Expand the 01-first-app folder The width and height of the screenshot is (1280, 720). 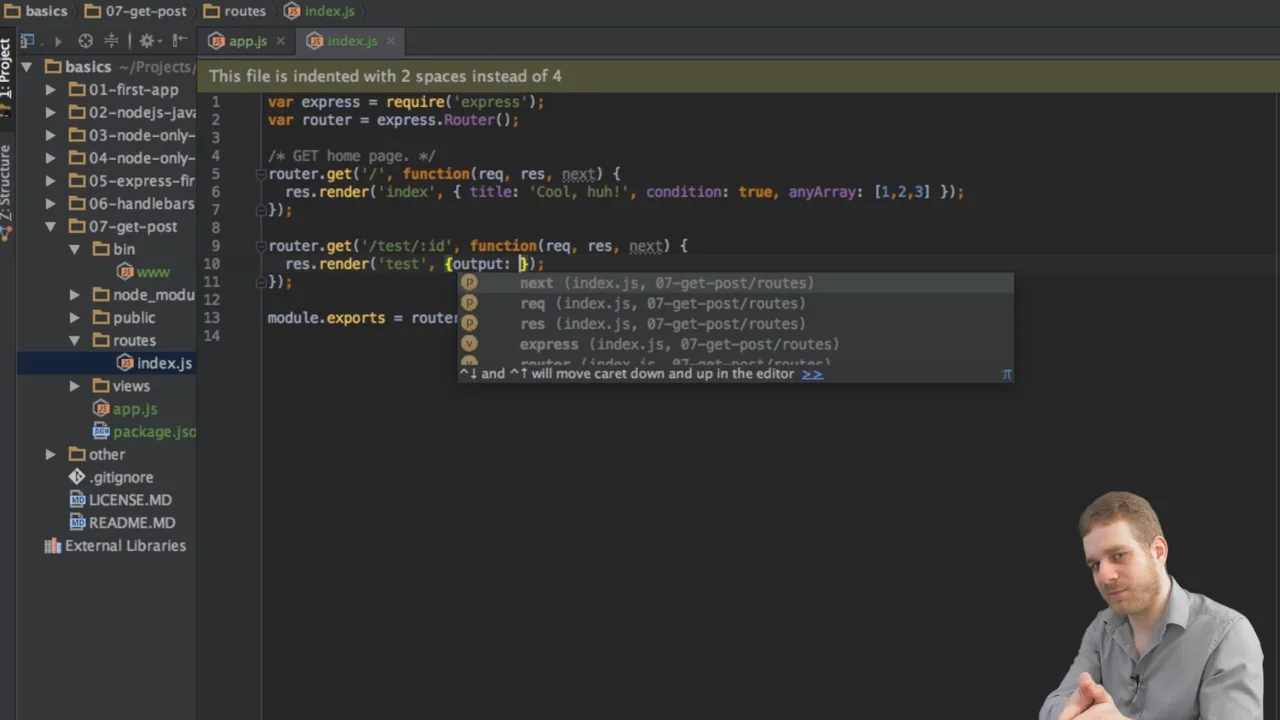click(x=51, y=90)
